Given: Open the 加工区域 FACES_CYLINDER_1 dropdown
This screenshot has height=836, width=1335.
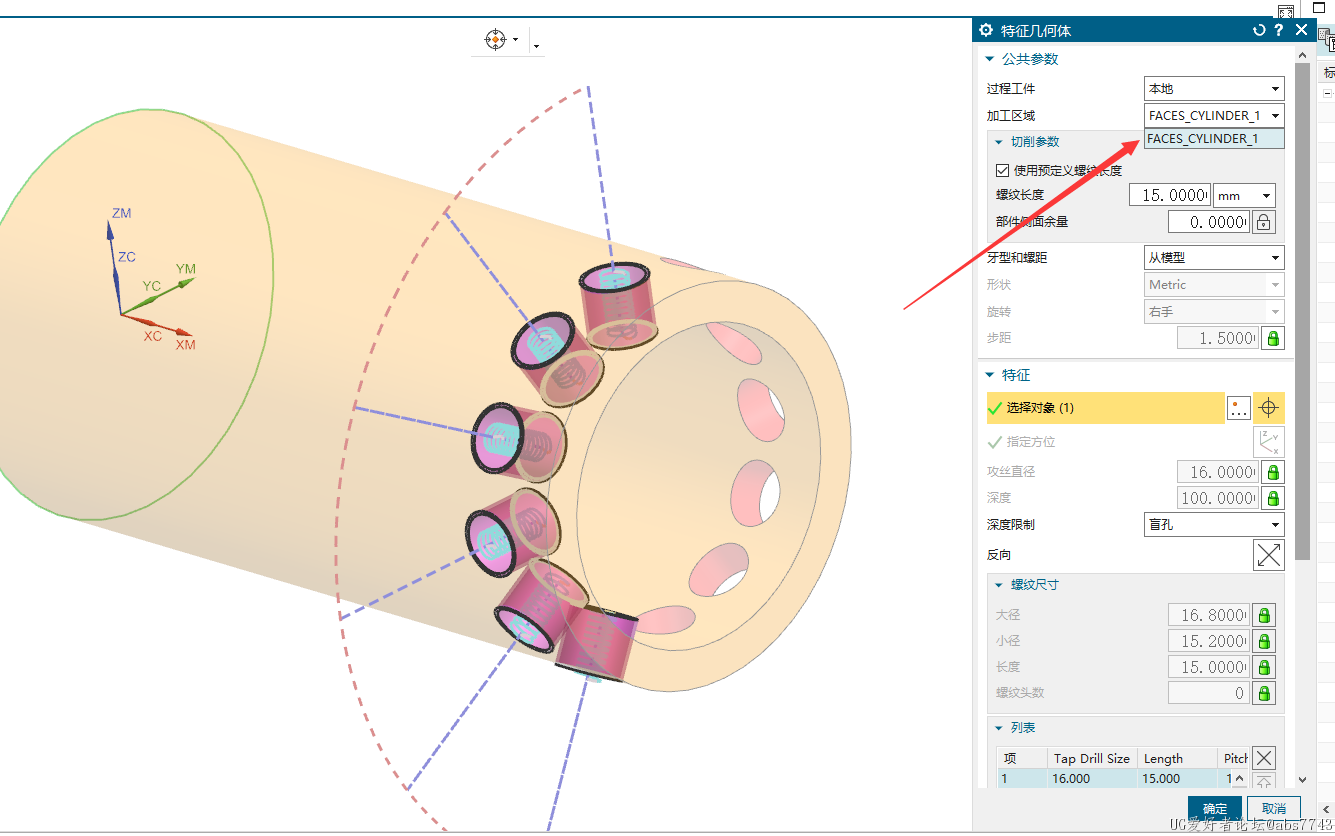Looking at the screenshot, I should click(1214, 116).
